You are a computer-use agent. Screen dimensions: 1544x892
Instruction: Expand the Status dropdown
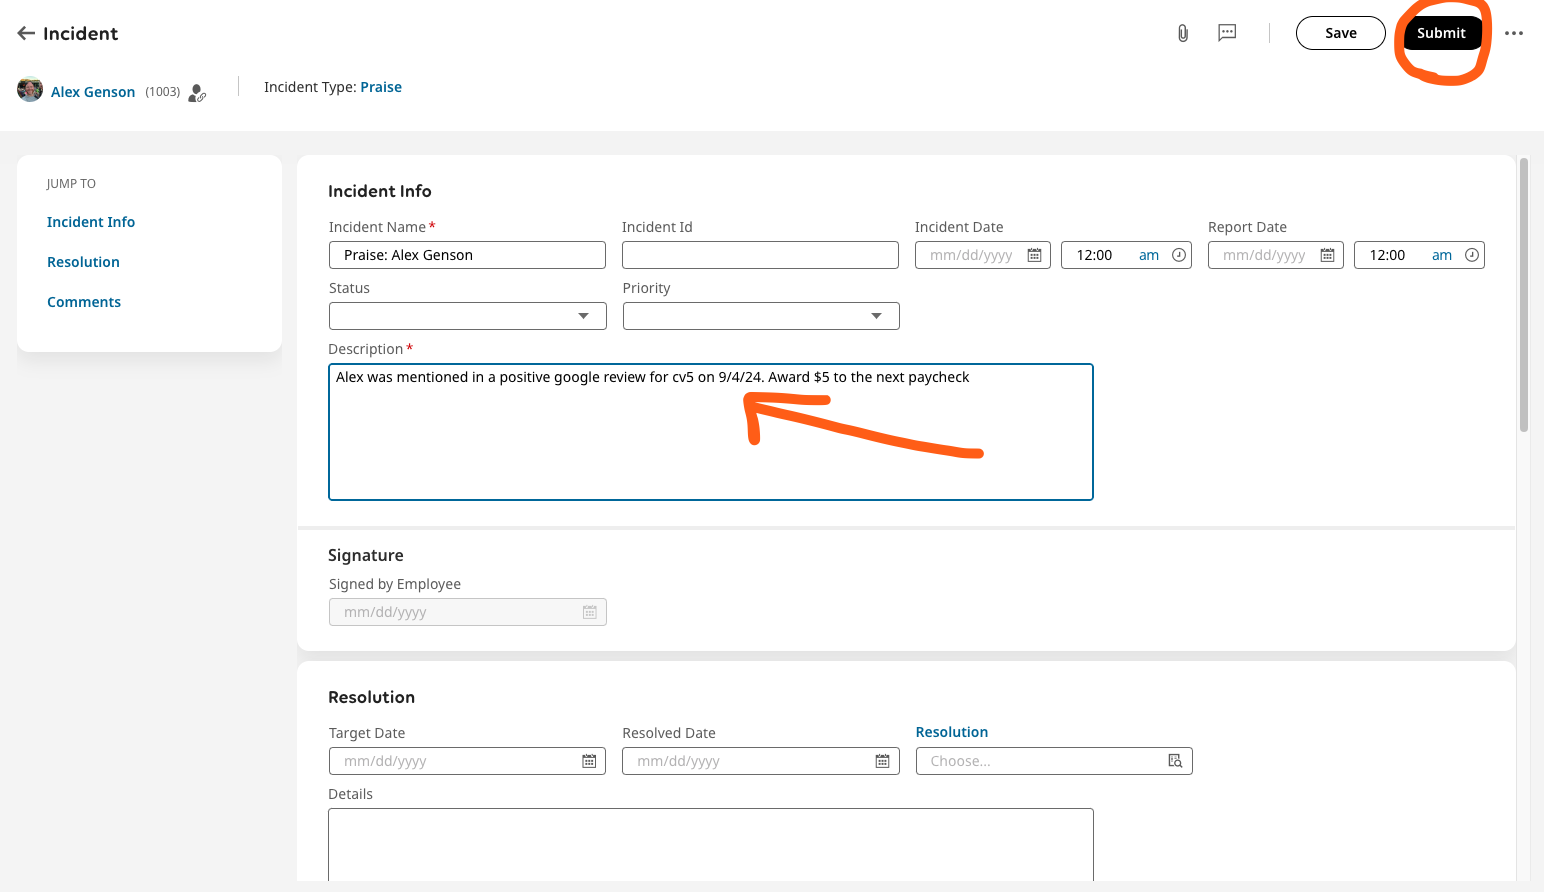click(467, 316)
